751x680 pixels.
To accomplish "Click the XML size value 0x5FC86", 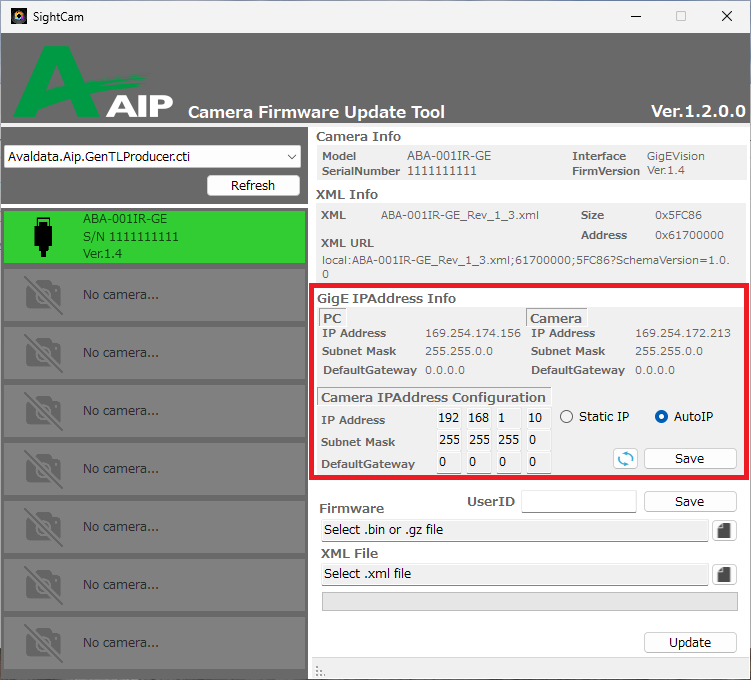I will 678,215.
